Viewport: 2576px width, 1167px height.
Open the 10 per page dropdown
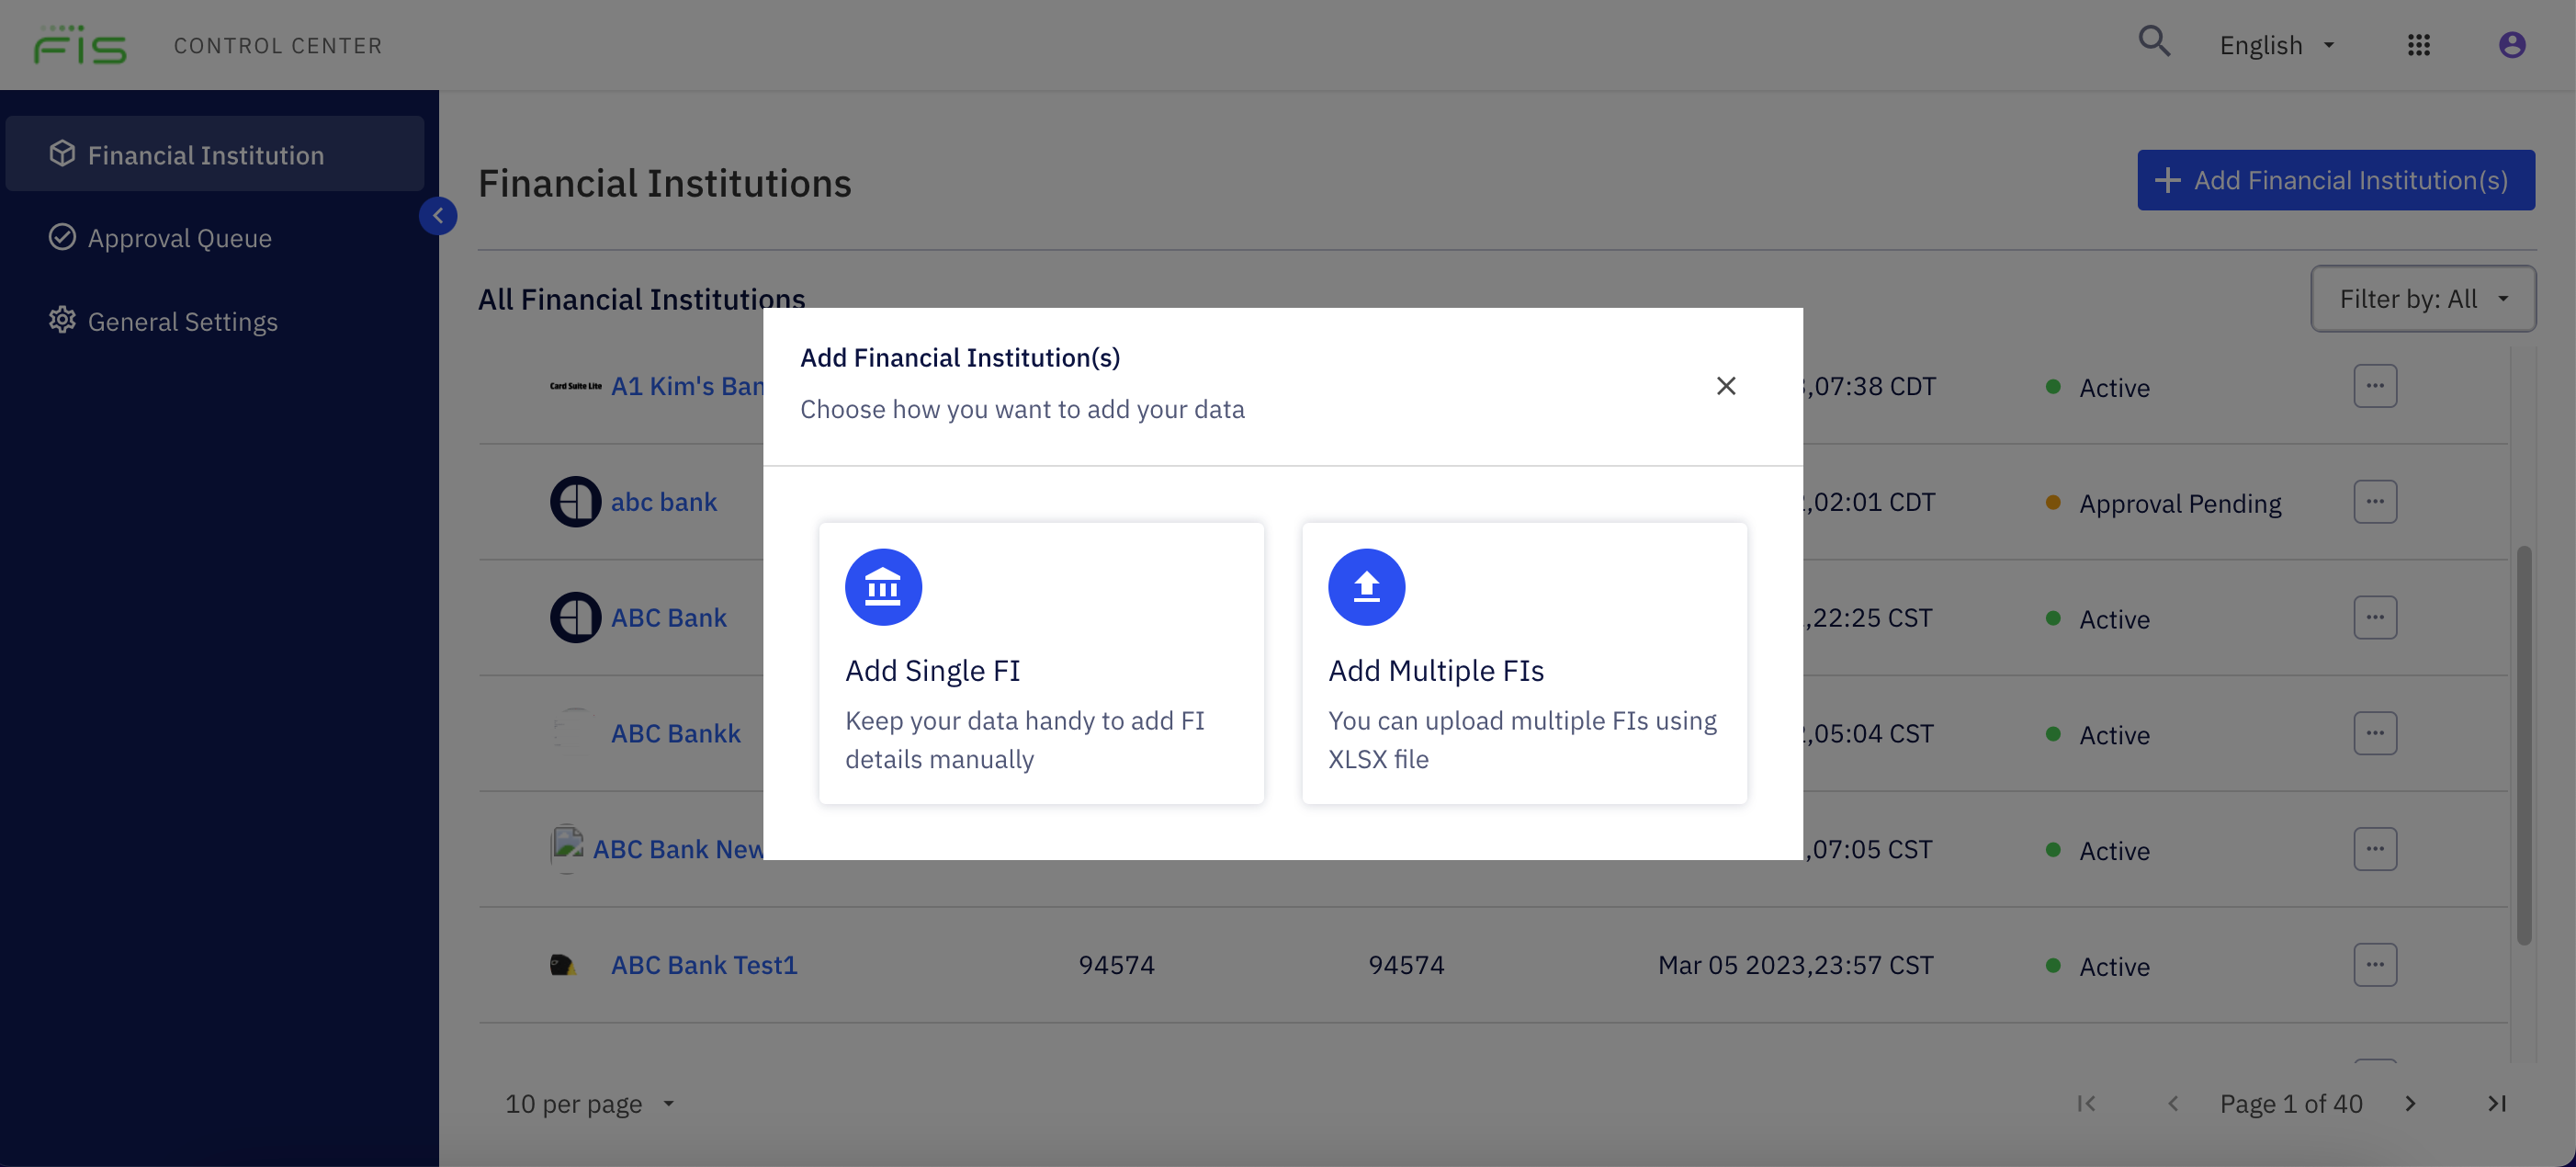[588, 1103]
